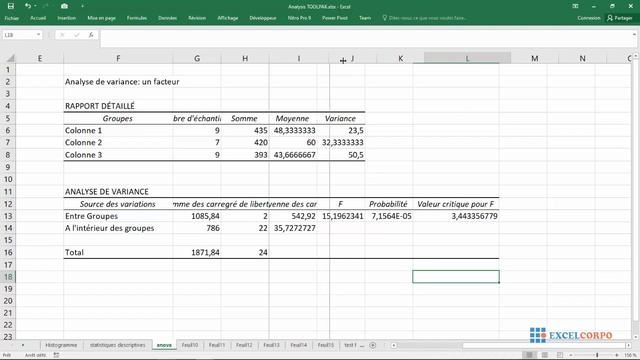The width and height of the screenshot is (640, 360).
Task: Open the Mise en page tab
Action: pos(101,18)
